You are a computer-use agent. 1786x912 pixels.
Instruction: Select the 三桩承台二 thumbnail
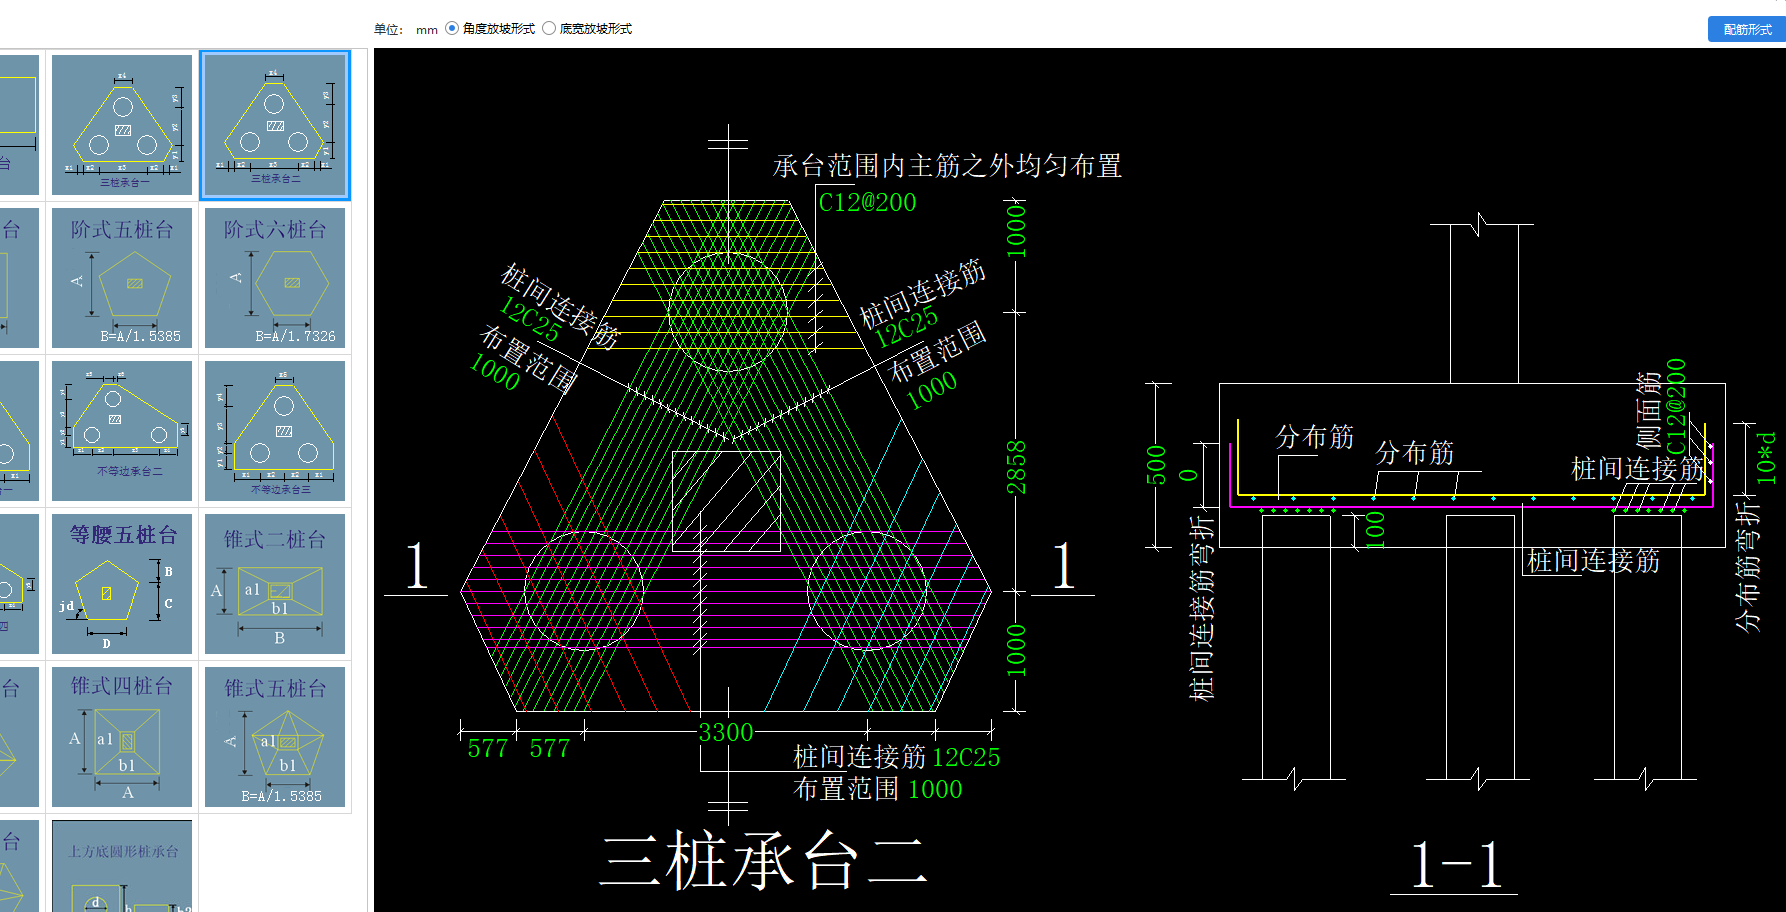click(x=275, y=124)
